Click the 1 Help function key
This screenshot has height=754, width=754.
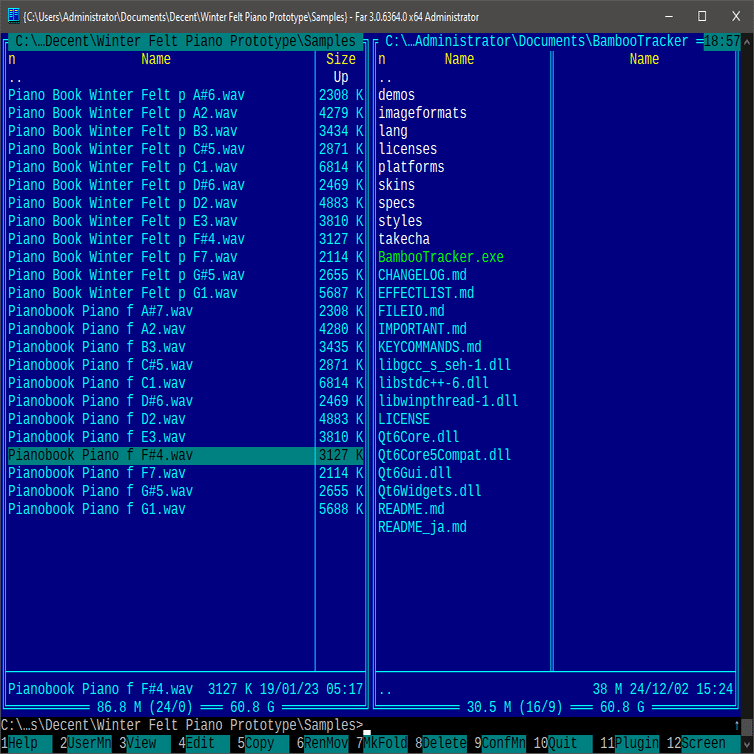[26, 742]
